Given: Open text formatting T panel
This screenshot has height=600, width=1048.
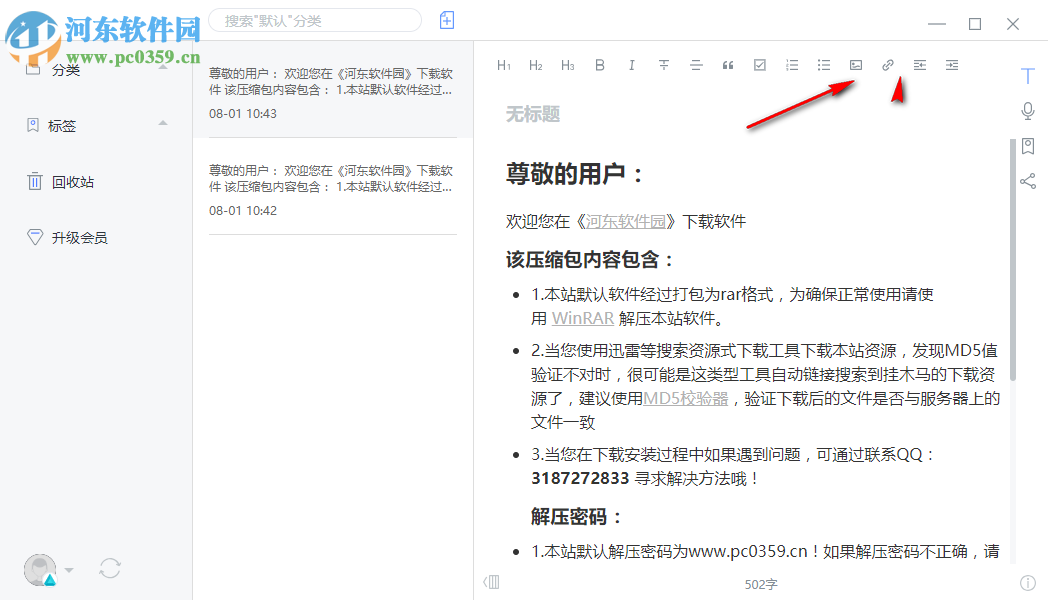Looking at the screenshot, I should (x=1028, y=76).
